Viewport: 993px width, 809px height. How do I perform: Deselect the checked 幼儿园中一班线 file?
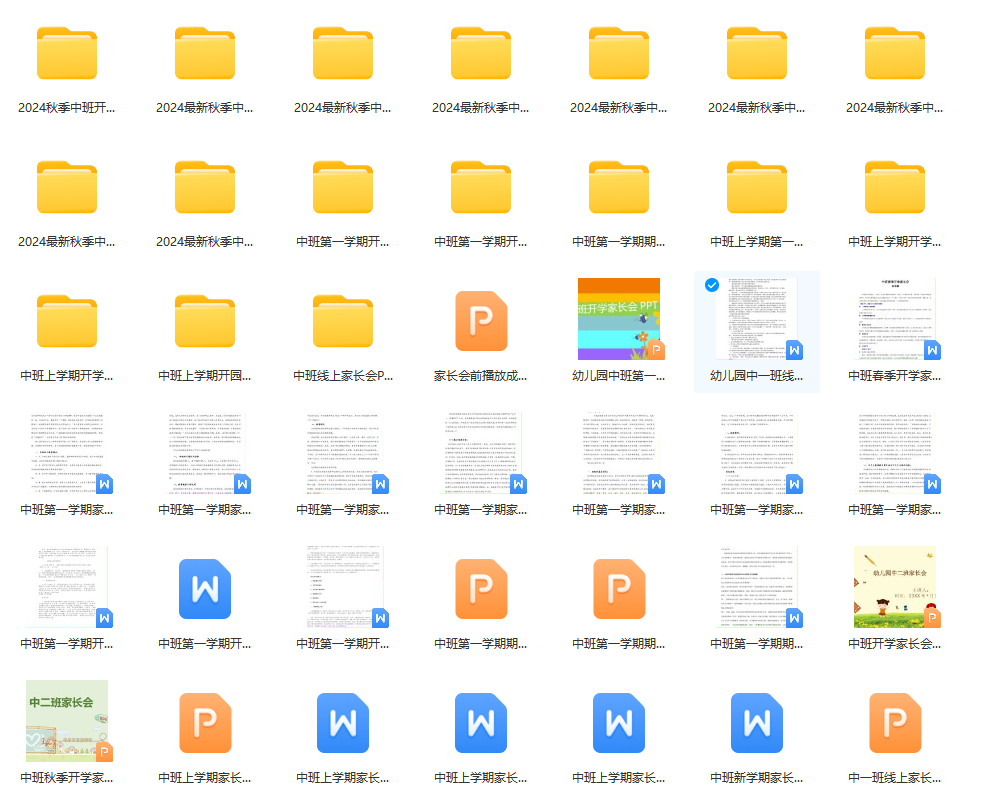point(711,284)
